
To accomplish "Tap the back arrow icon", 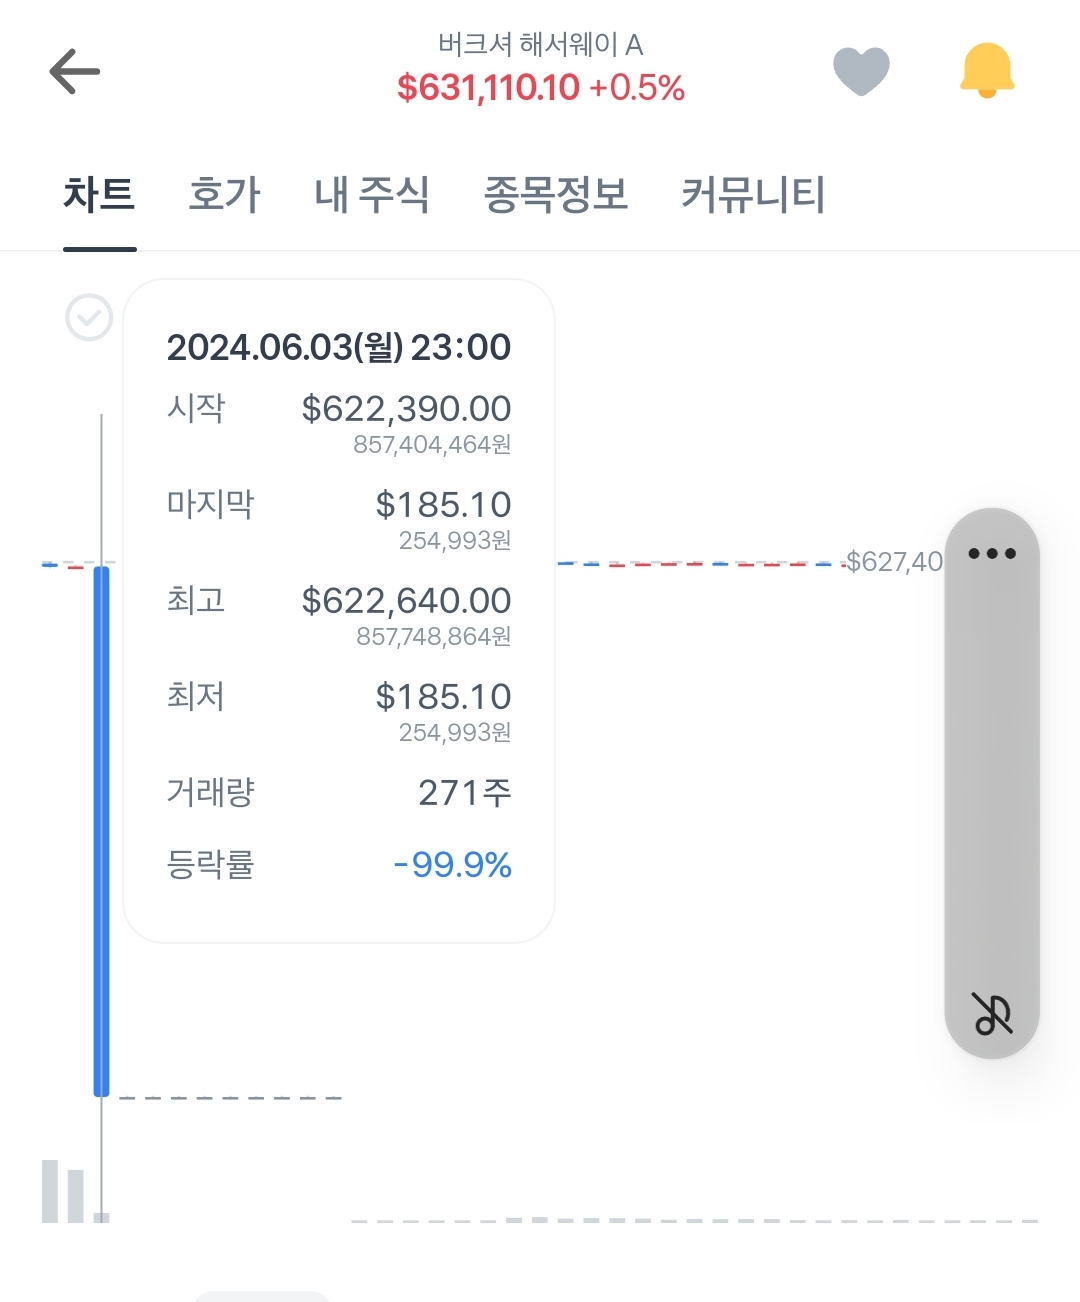I will click(x=75, y=72).
